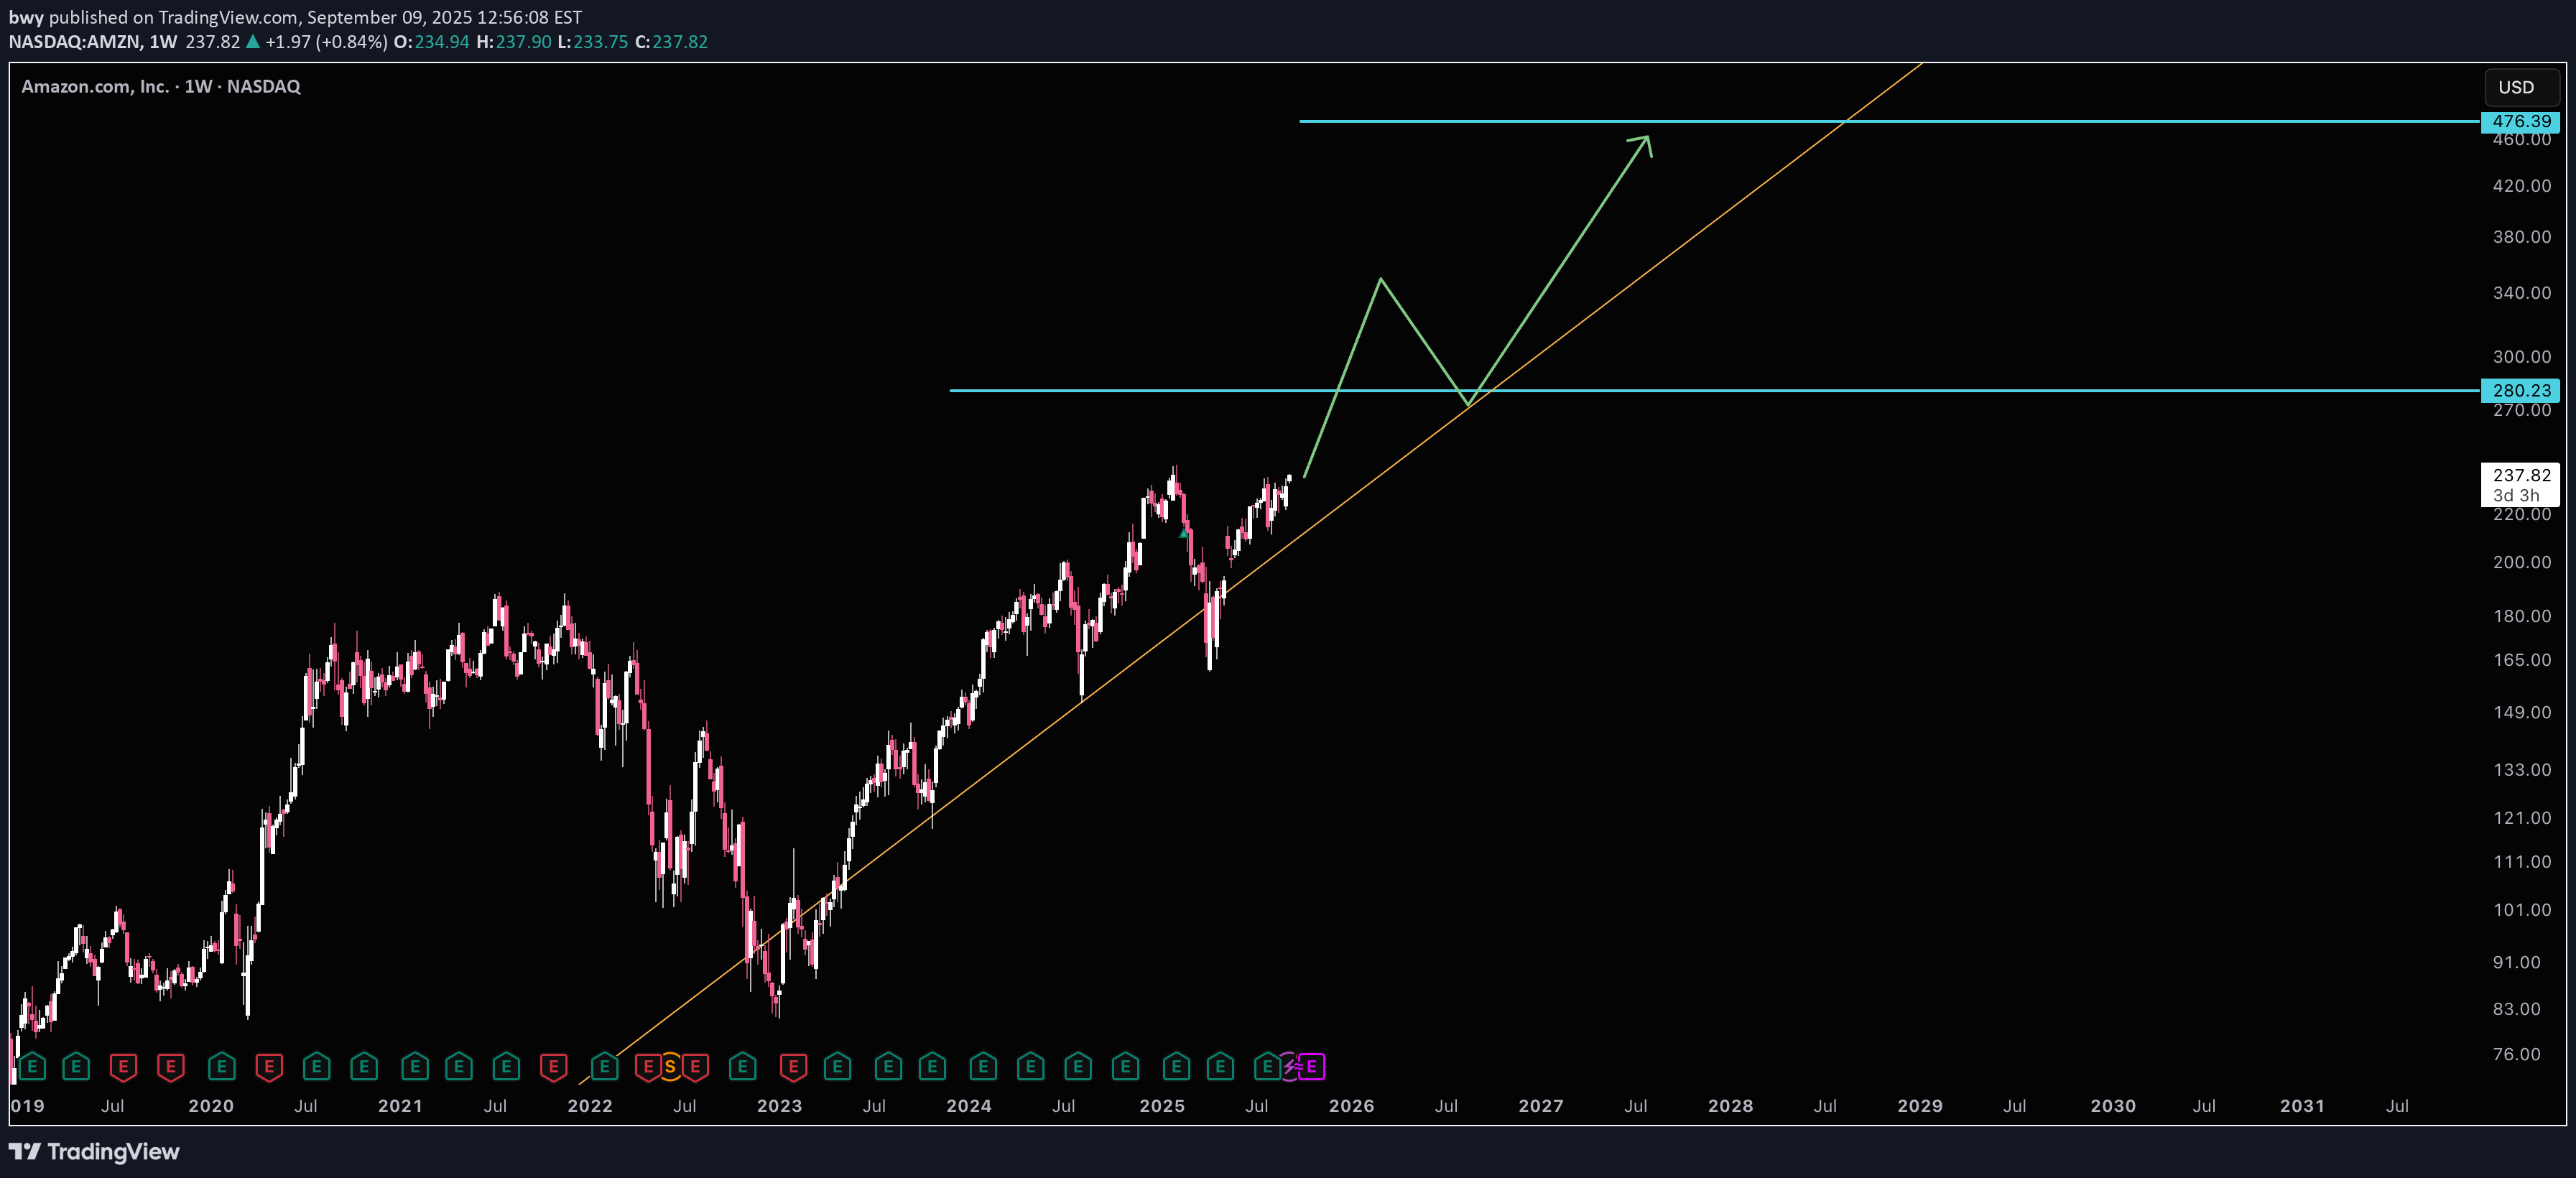Click the bwy author name
The width and height of the screenshot is (2576, 1178).
(x=26, y=17)
